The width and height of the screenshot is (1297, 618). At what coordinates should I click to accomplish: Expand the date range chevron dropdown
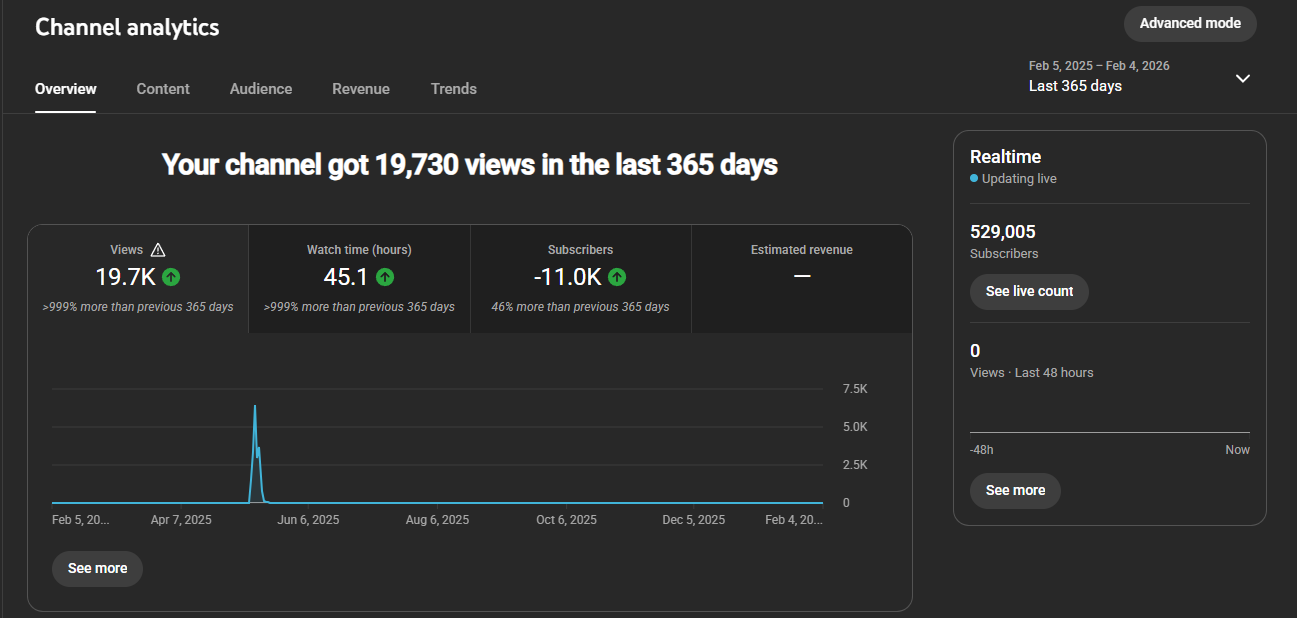point(1242,78)
